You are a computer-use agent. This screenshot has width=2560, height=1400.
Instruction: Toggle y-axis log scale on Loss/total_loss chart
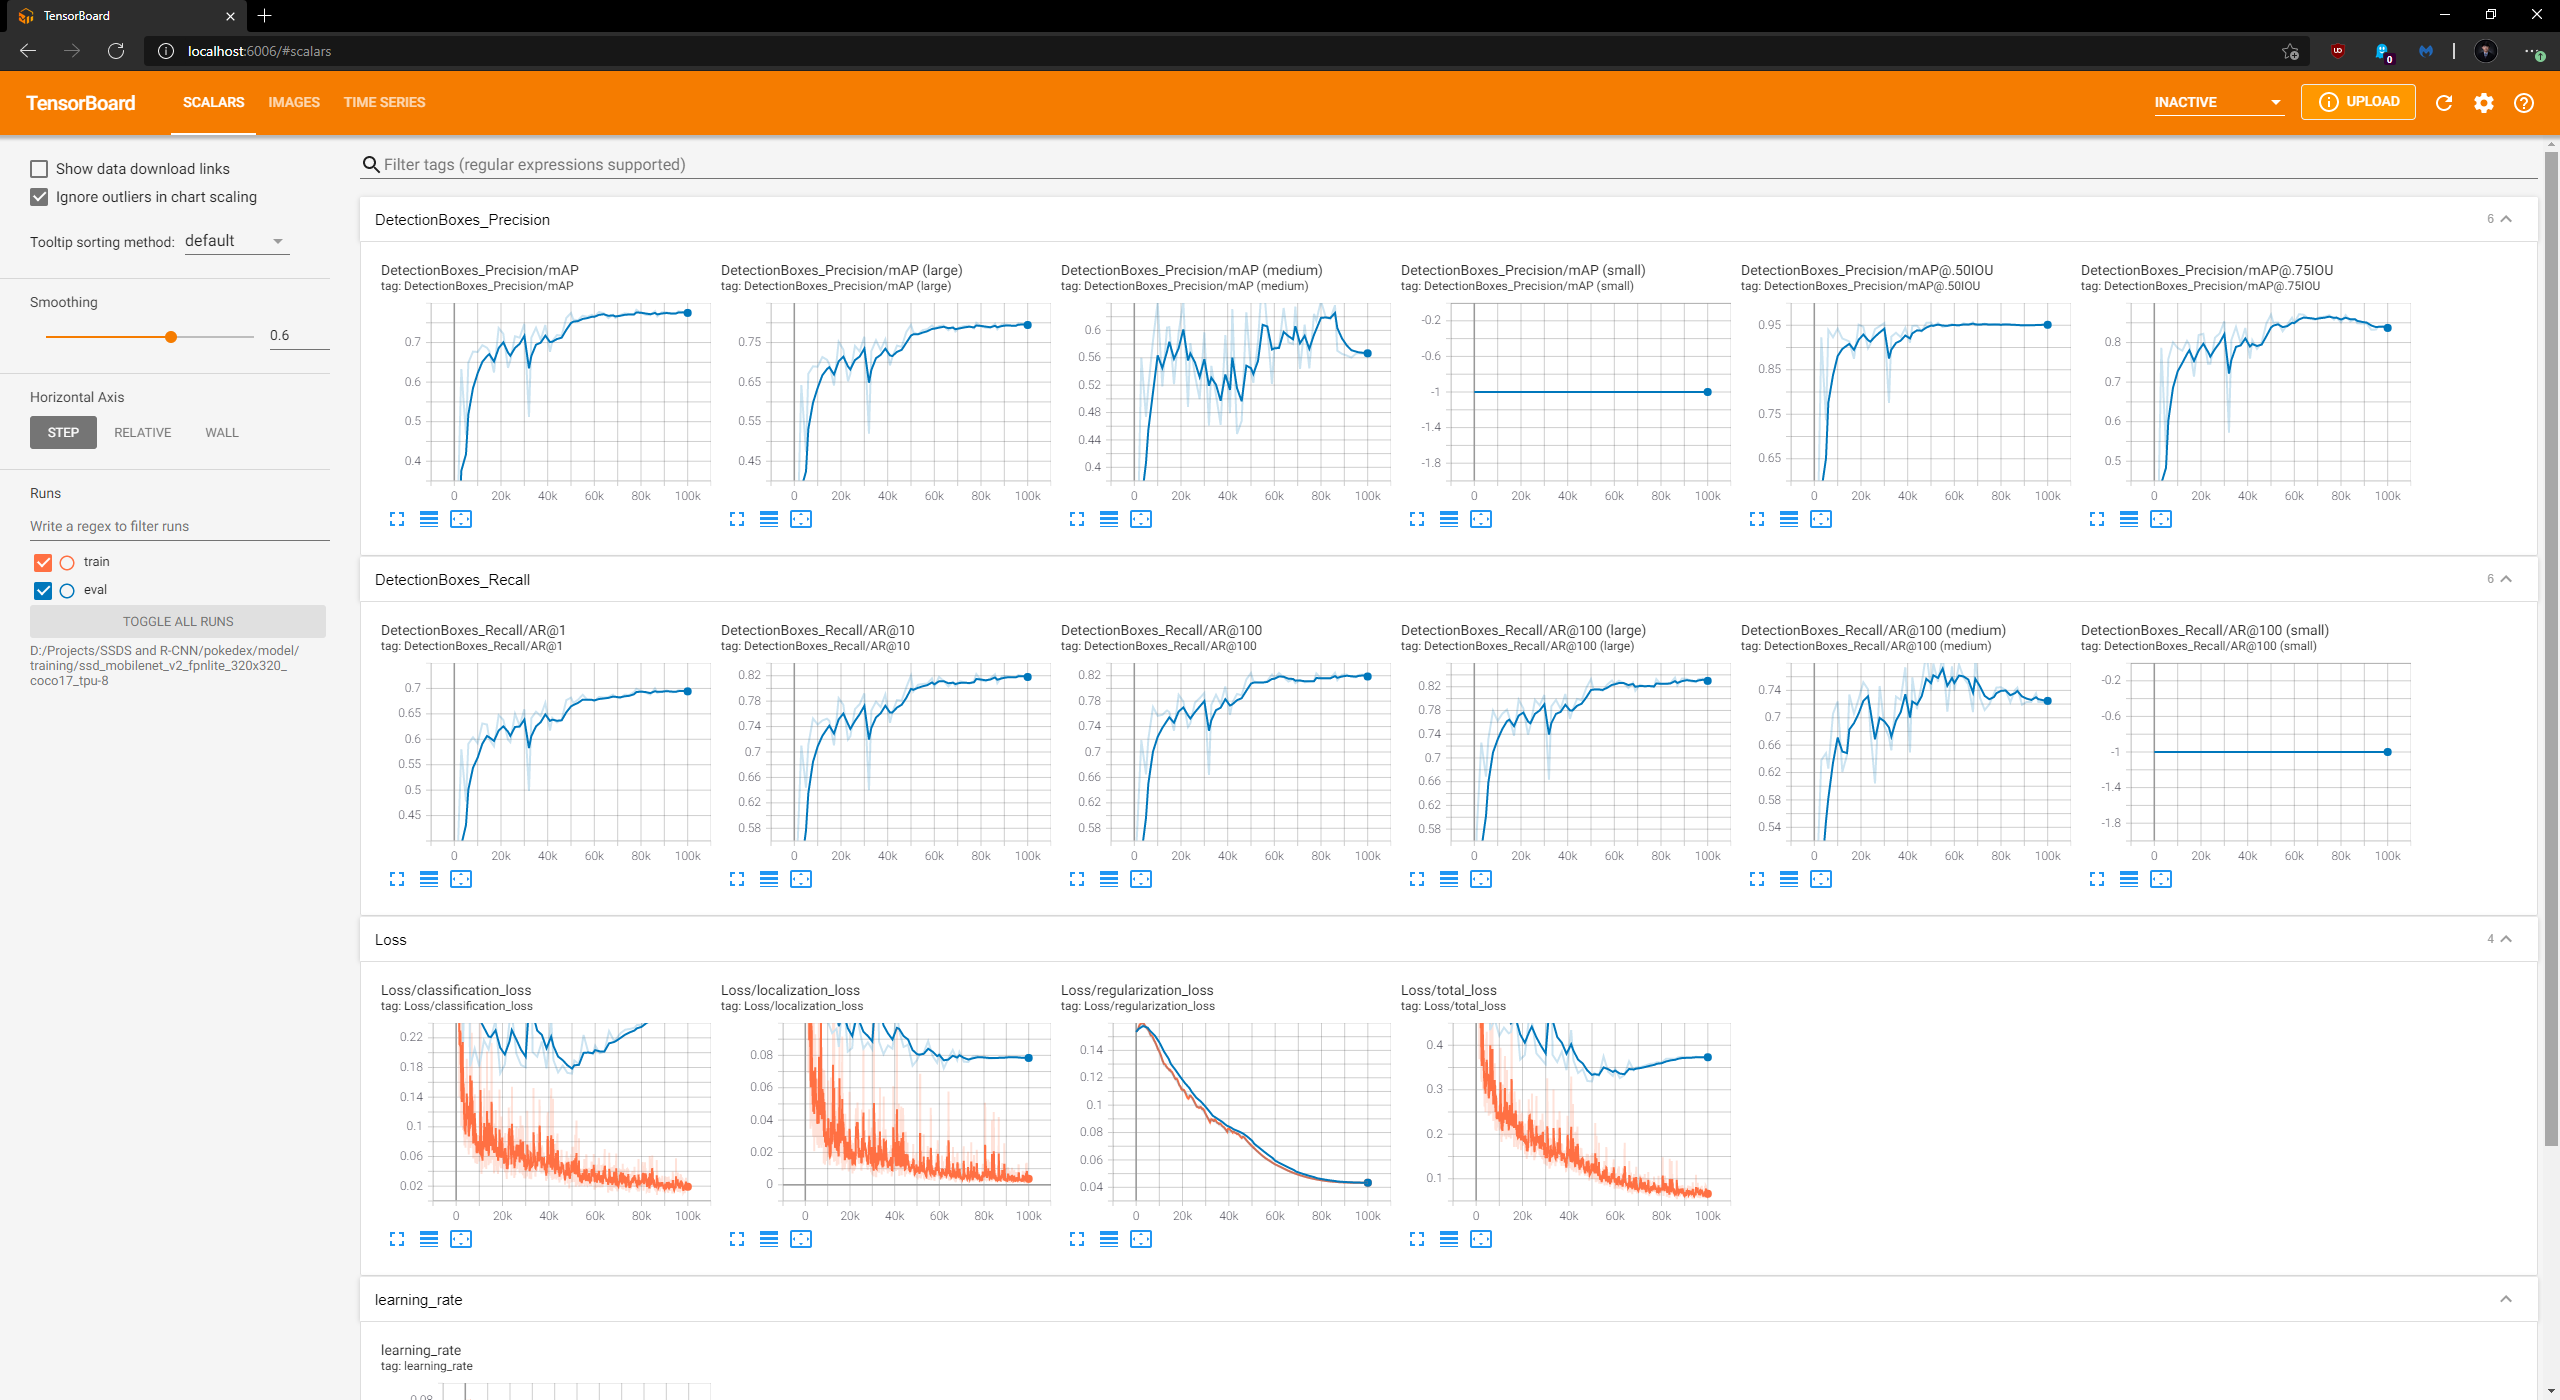1449,1239
